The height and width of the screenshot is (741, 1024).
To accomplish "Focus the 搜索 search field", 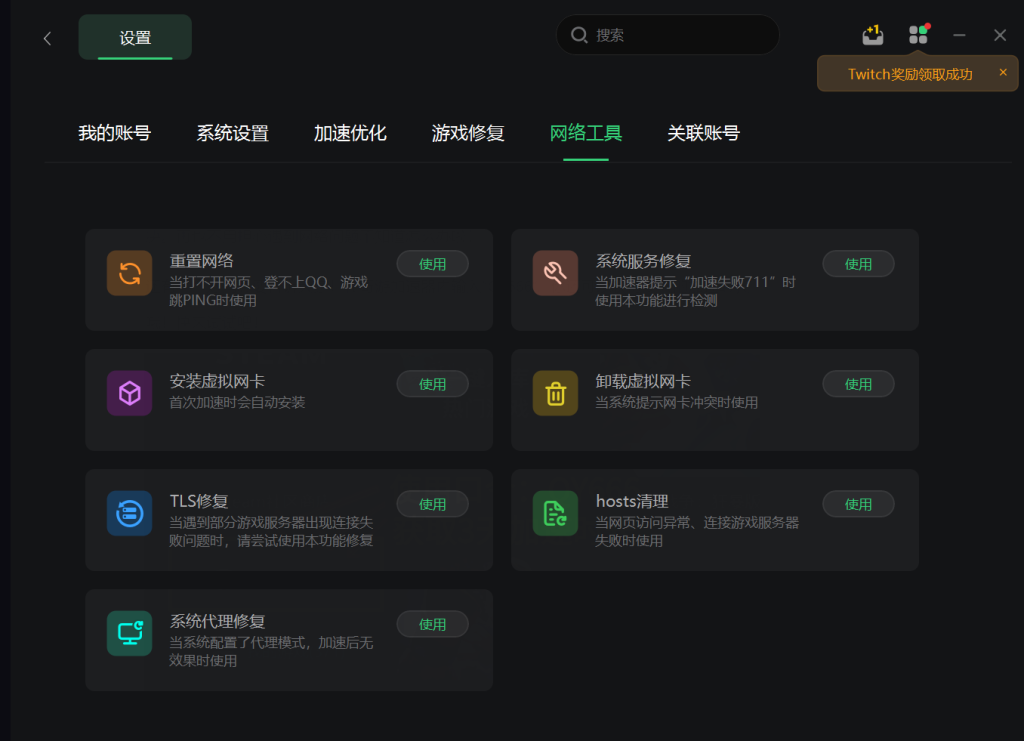I will click(667, 35).
